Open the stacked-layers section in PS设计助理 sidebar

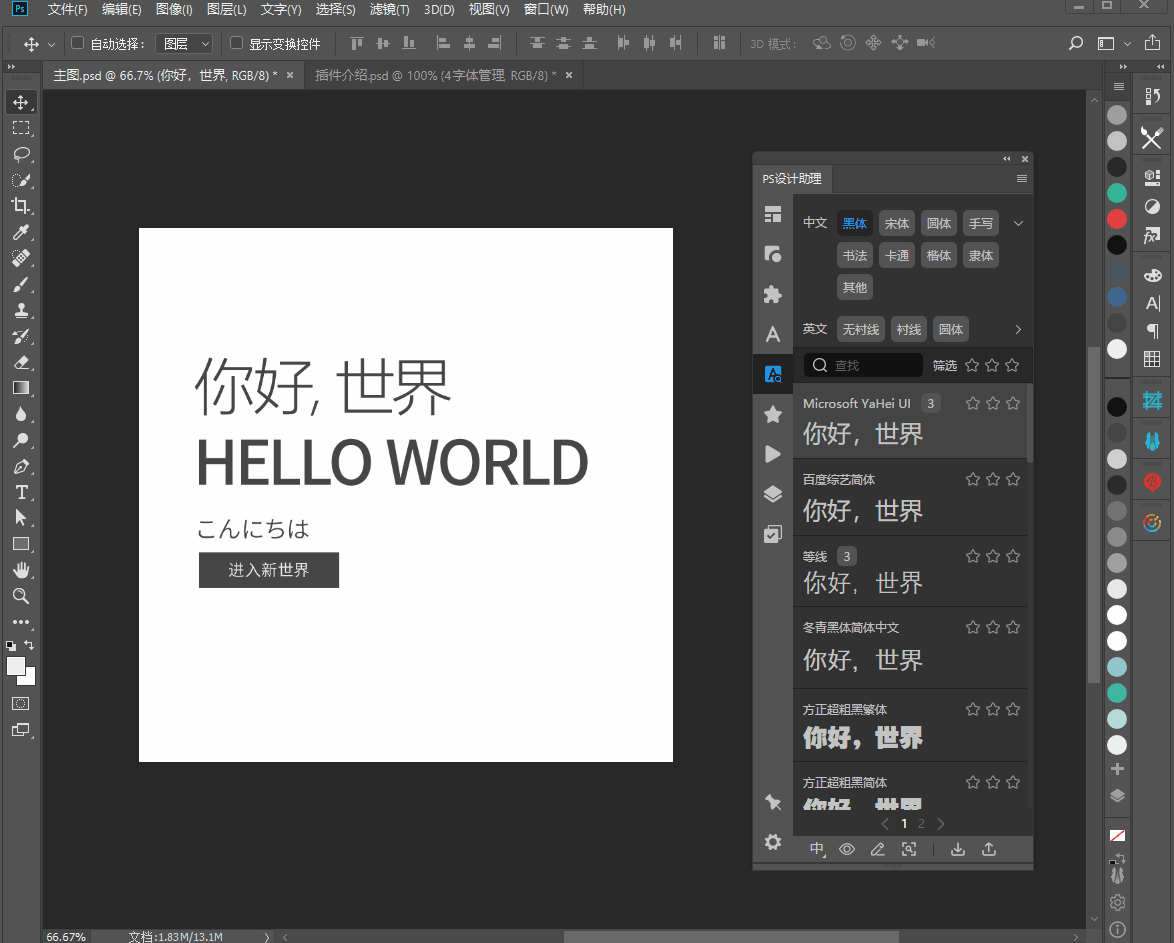click(x=773, y=494)
